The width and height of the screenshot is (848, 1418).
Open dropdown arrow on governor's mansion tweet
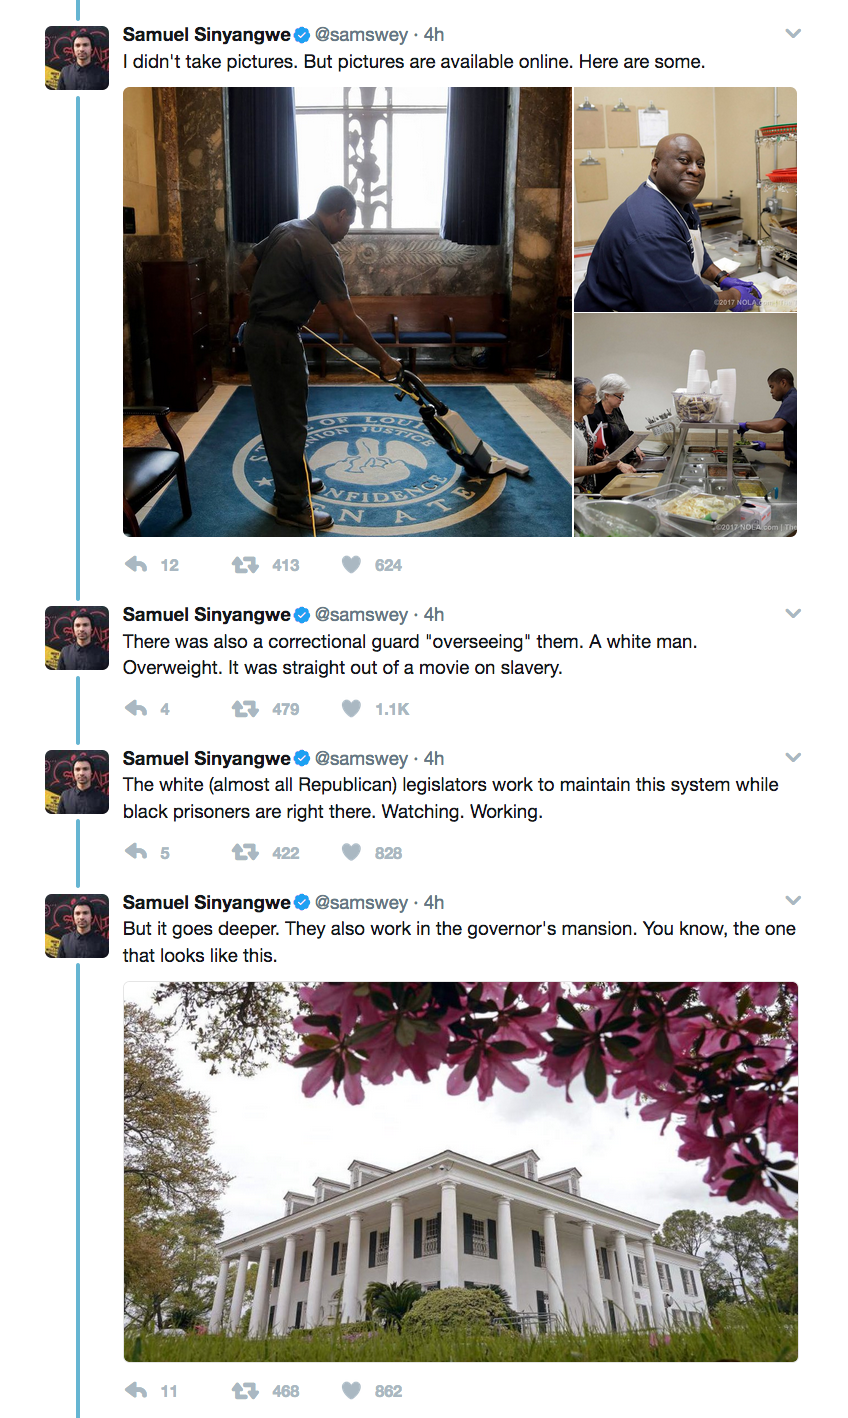click(x=793, y=901)
